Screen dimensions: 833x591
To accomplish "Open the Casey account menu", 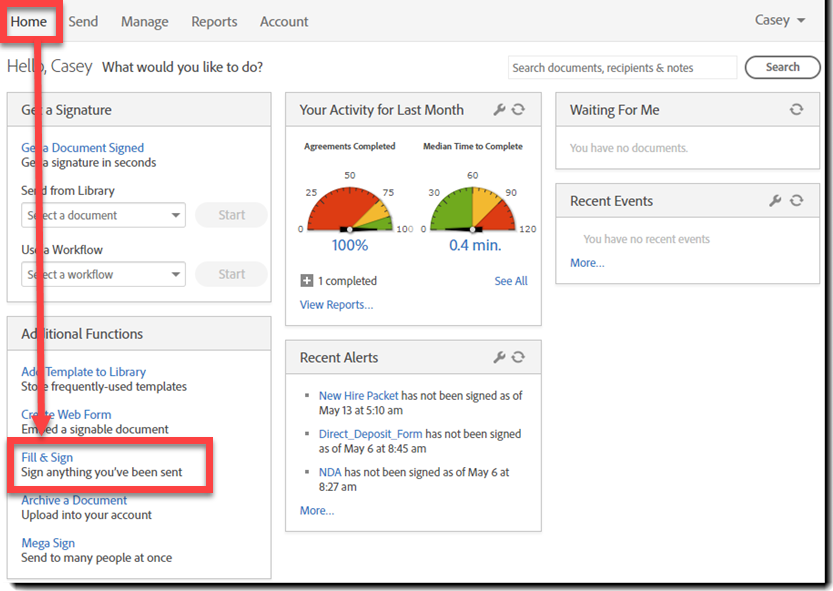I will tap(780, 20).
